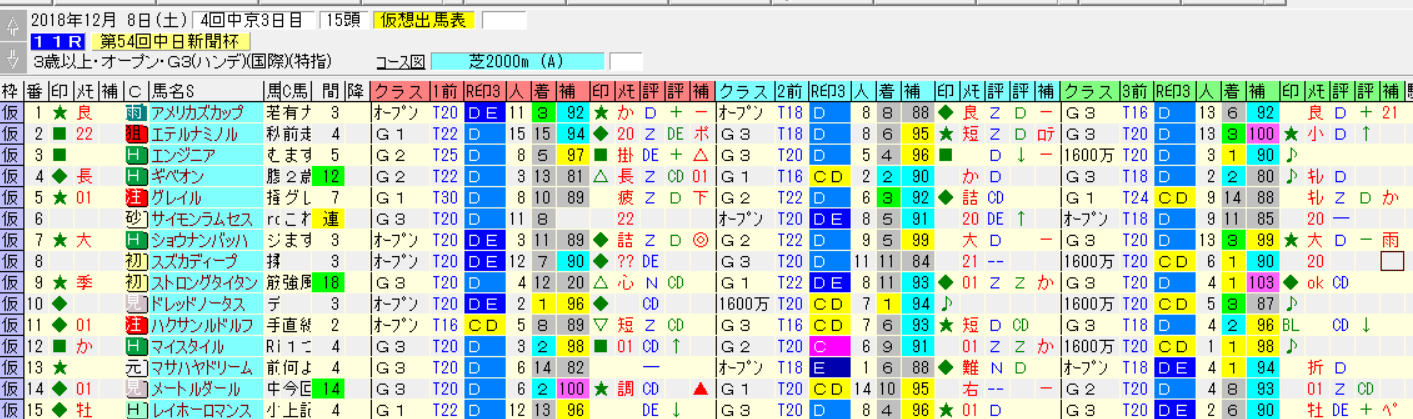Click the 砂 icon beside サイモンラムセス
The image size is (1413, 419).
point(137,218)
